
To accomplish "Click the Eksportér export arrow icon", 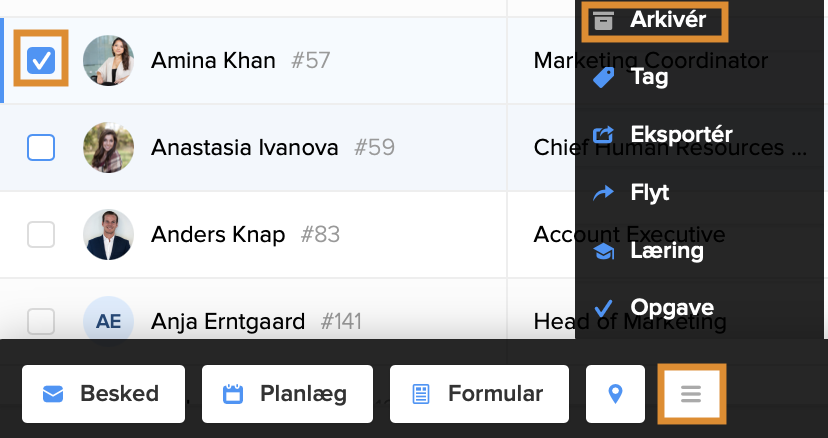I will pos(603,134).
